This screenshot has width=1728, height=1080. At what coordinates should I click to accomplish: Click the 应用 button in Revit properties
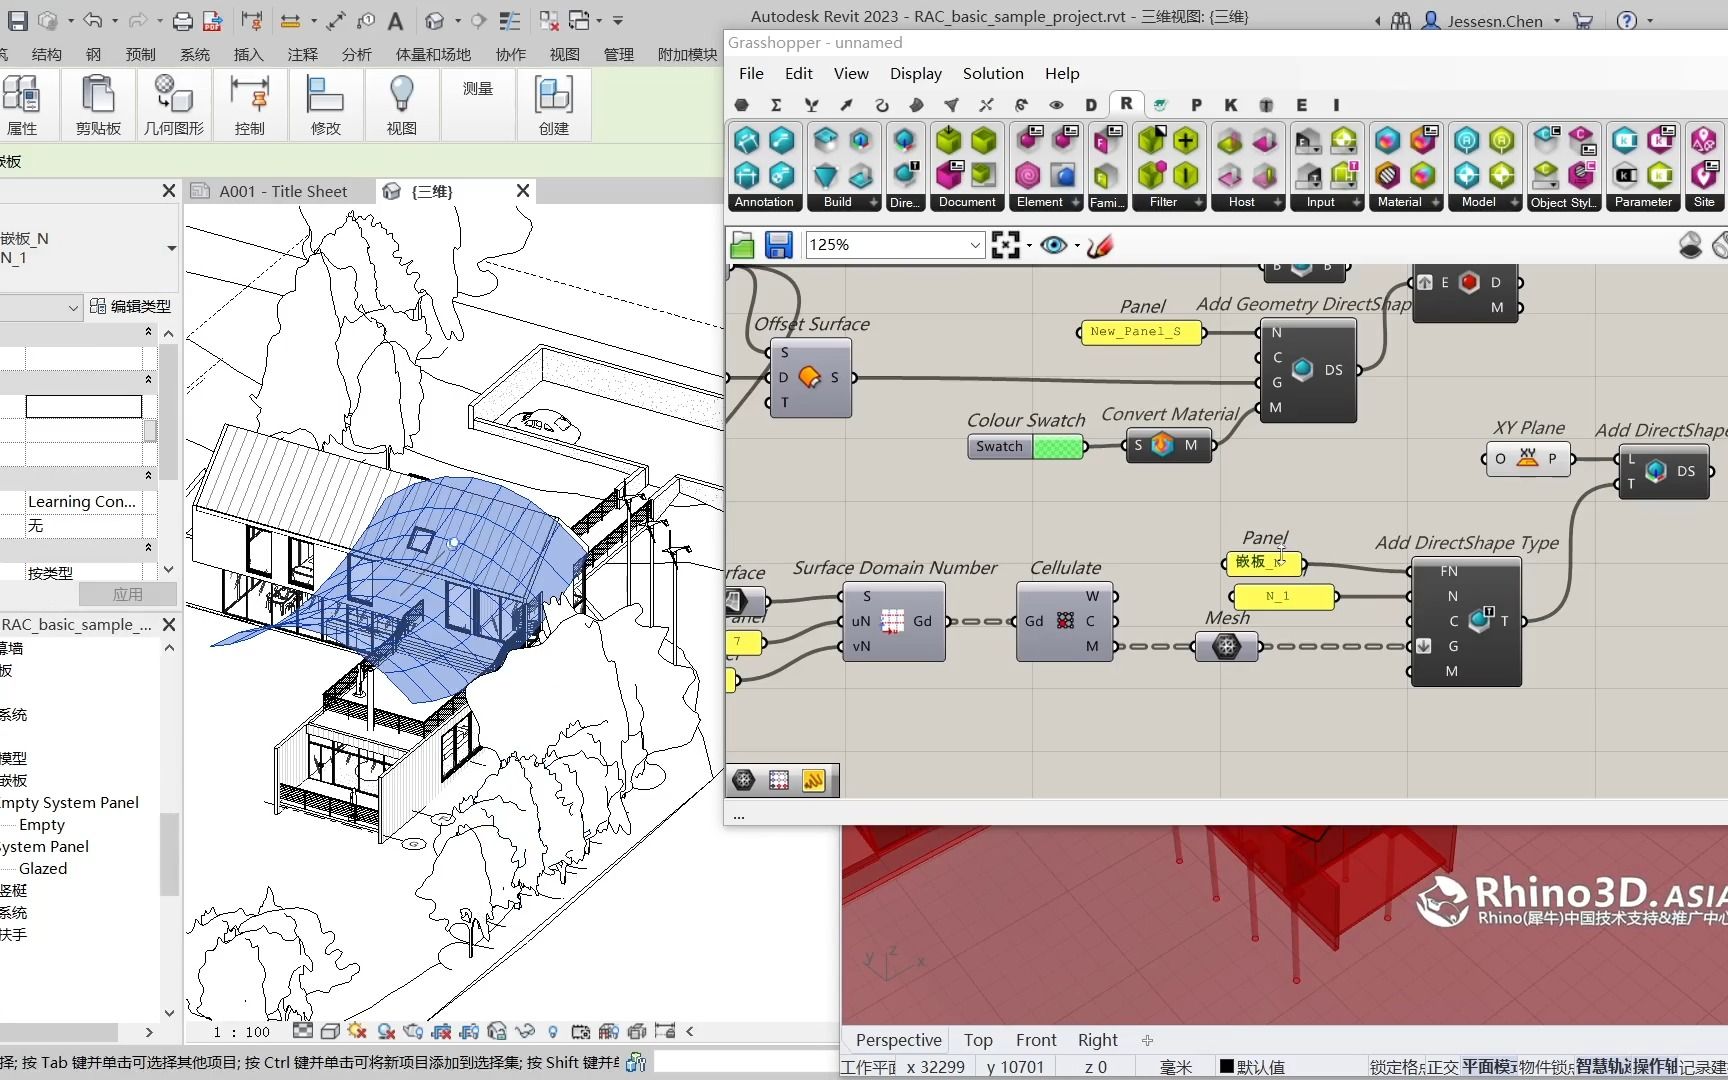(128, 593)
